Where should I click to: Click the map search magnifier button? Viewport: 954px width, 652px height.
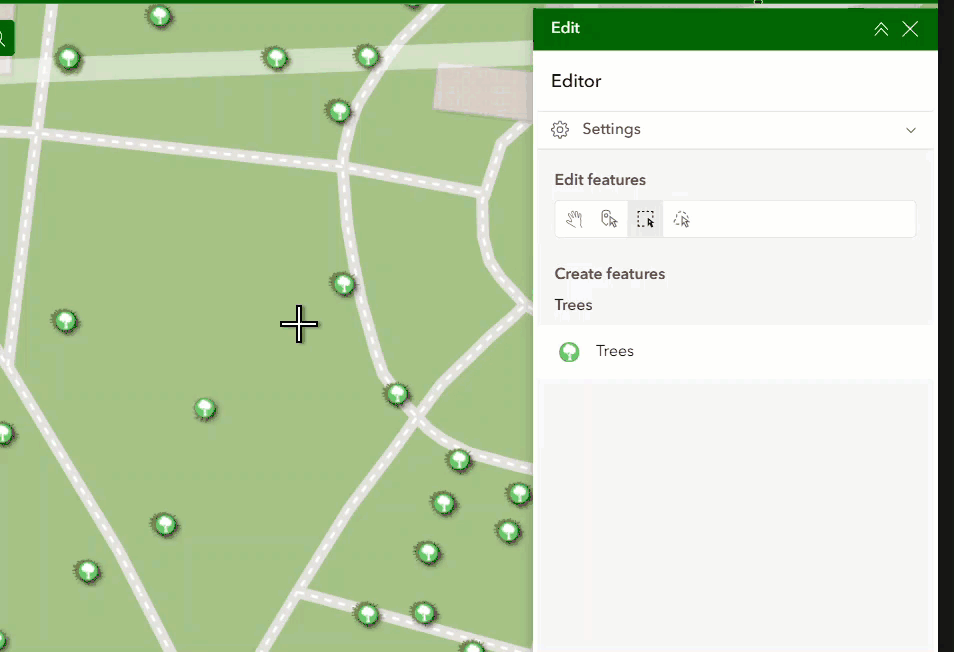5,38
